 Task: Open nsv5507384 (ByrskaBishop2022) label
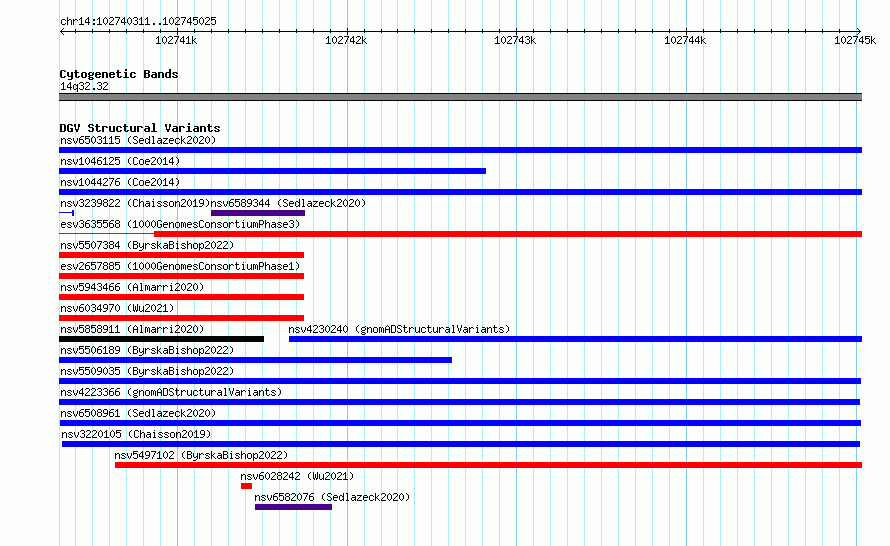147,245
